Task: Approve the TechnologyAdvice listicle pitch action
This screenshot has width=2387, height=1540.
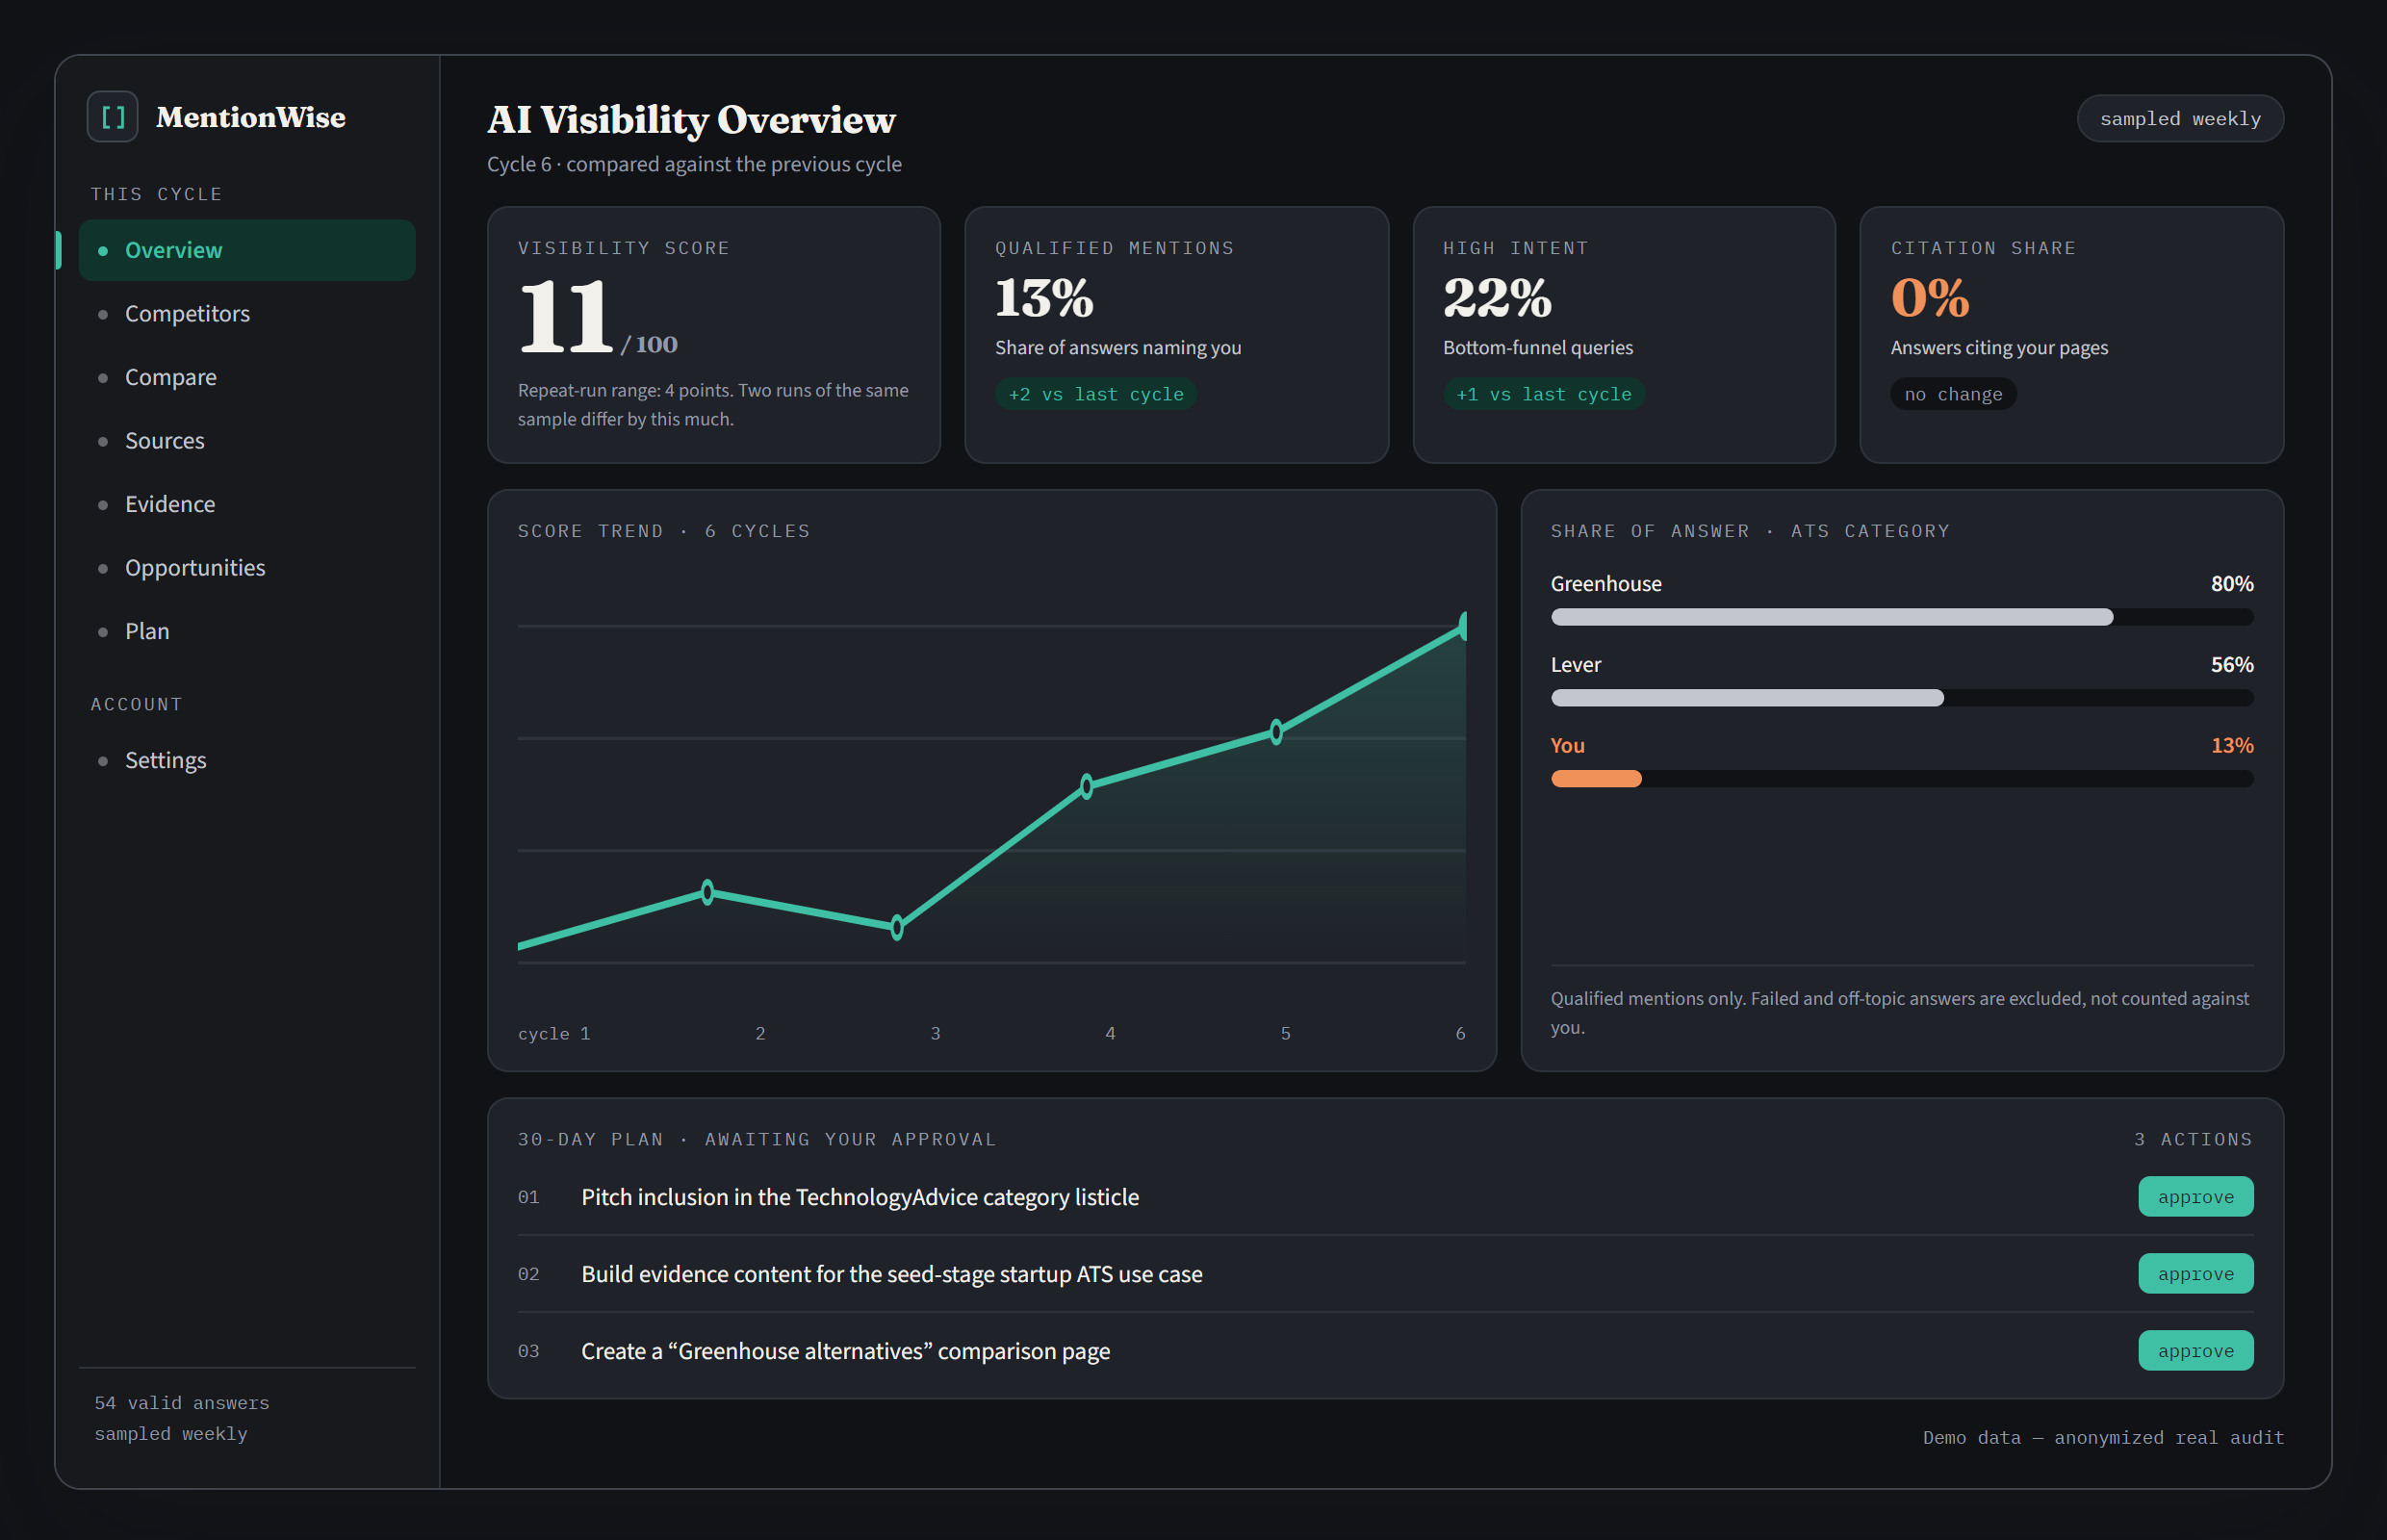Action: 2195,1197
